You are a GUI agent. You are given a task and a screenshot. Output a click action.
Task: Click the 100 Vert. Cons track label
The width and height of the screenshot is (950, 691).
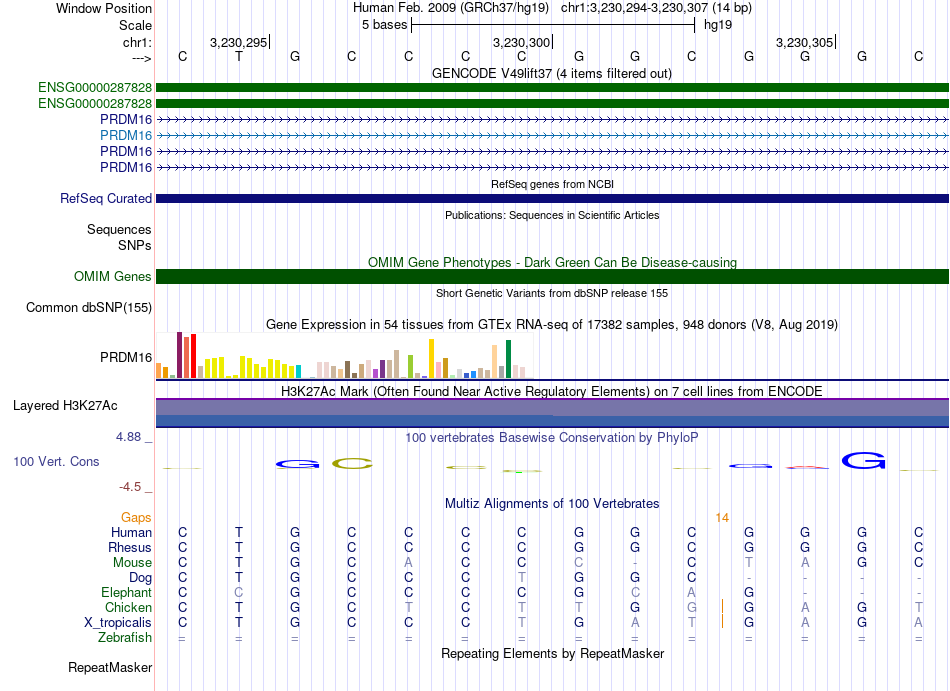[x=56, y=461]
